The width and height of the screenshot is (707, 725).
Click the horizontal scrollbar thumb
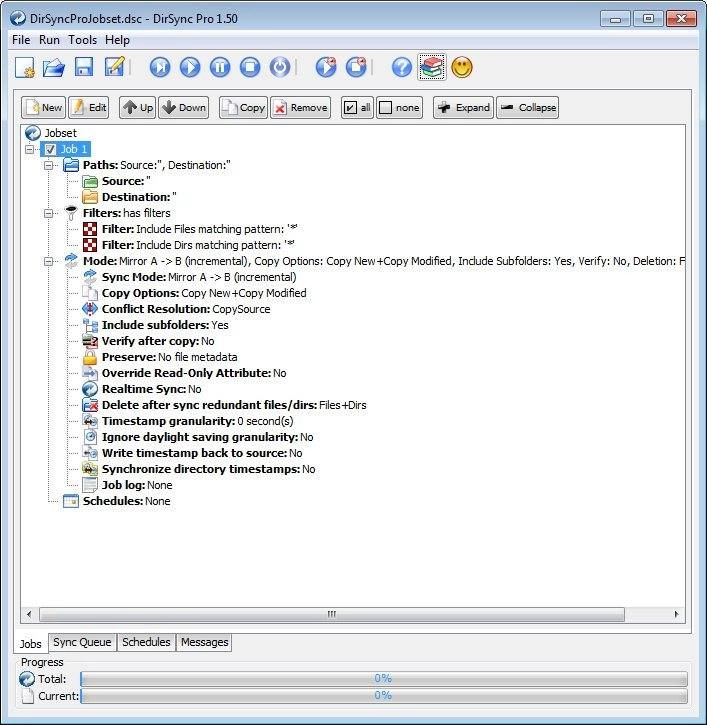pos(332,614)
